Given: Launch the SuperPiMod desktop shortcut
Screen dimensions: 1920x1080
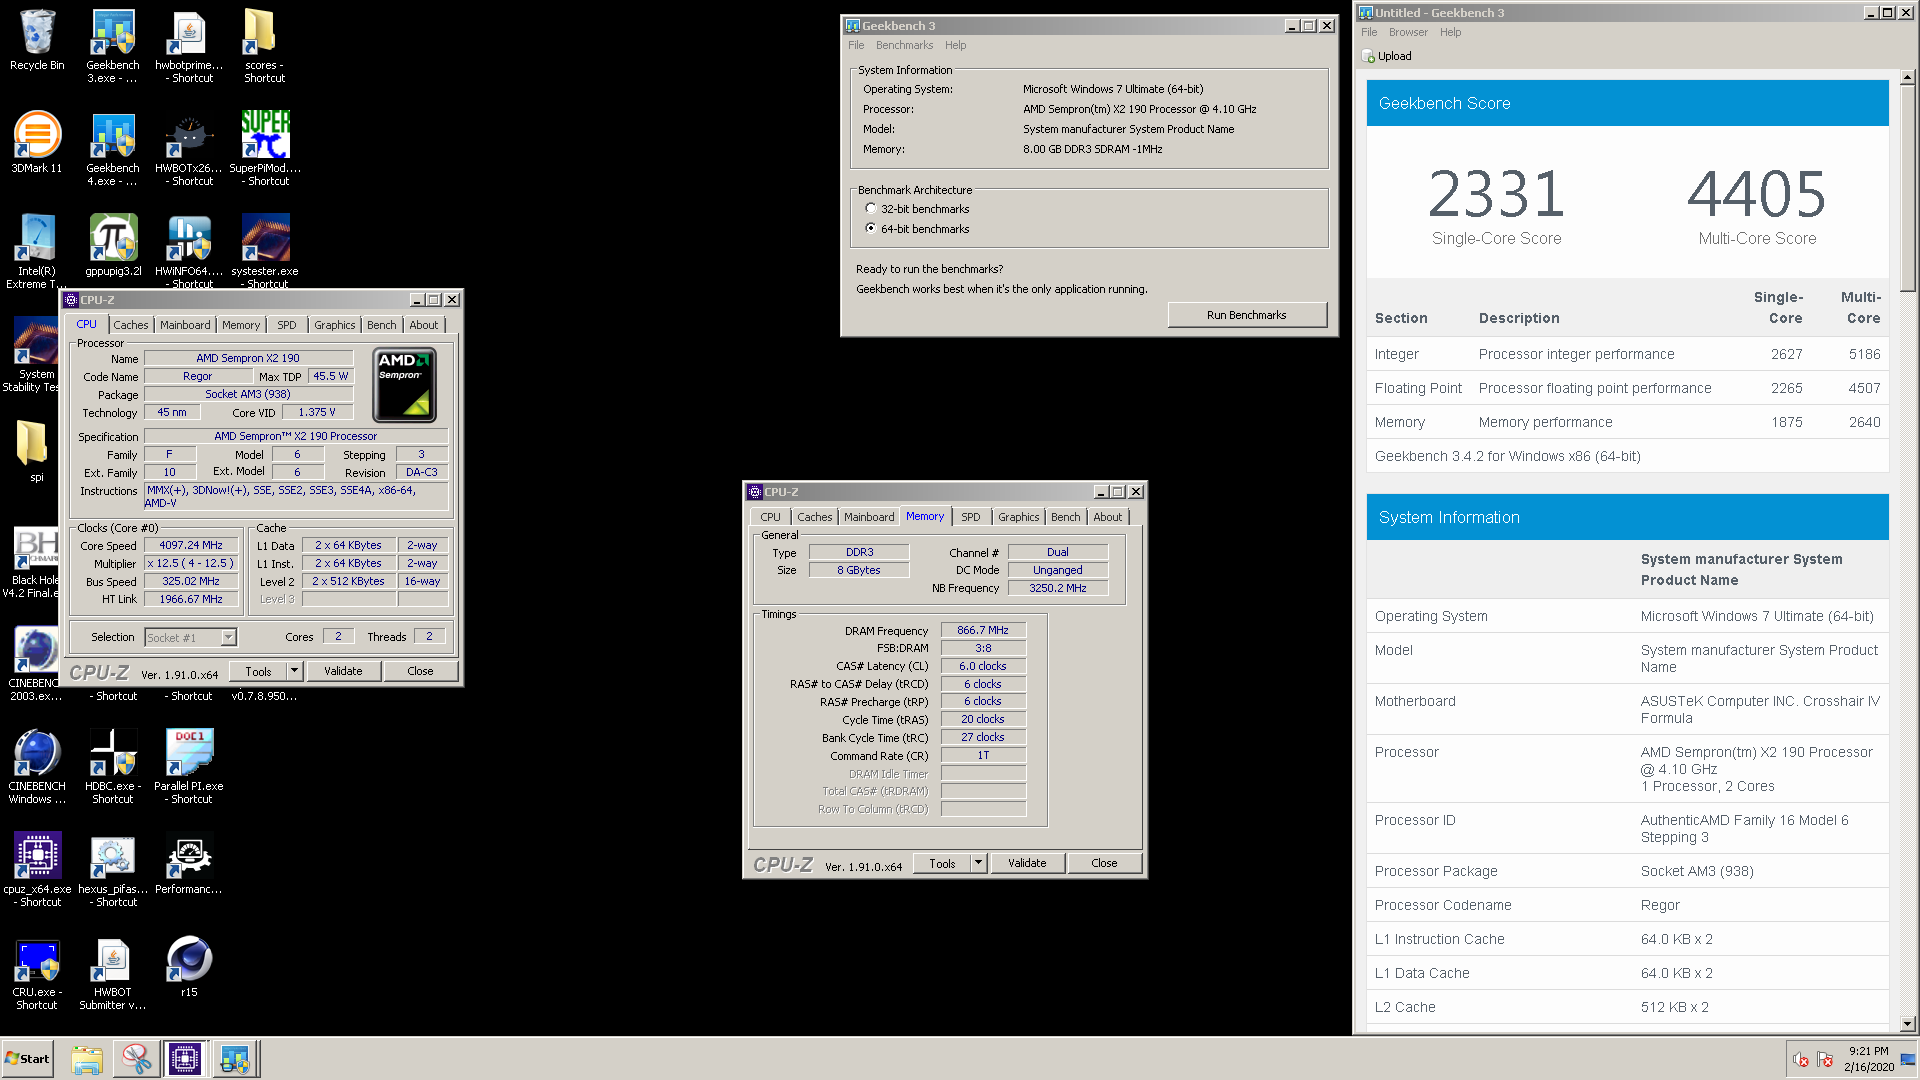Looking at the screenshot, I should pos(265,148).
